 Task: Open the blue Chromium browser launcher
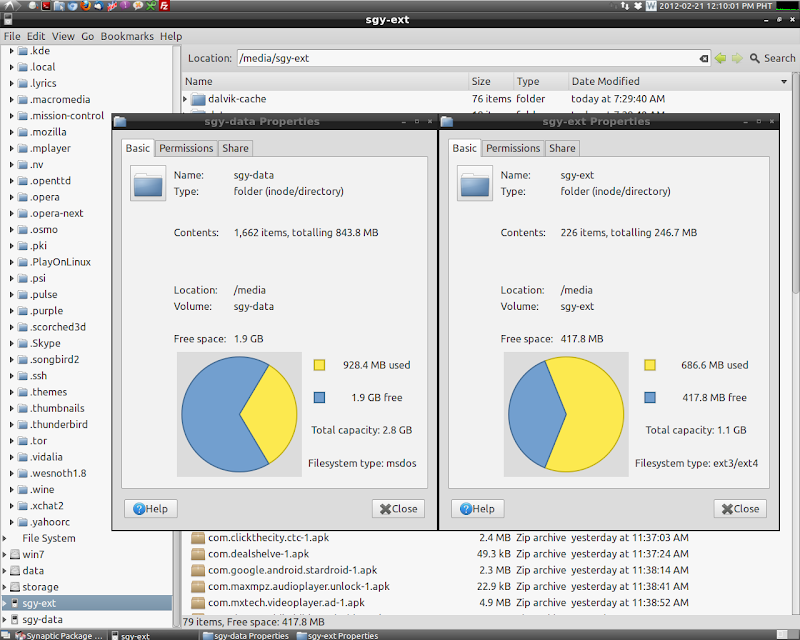(x=72, y=6)
